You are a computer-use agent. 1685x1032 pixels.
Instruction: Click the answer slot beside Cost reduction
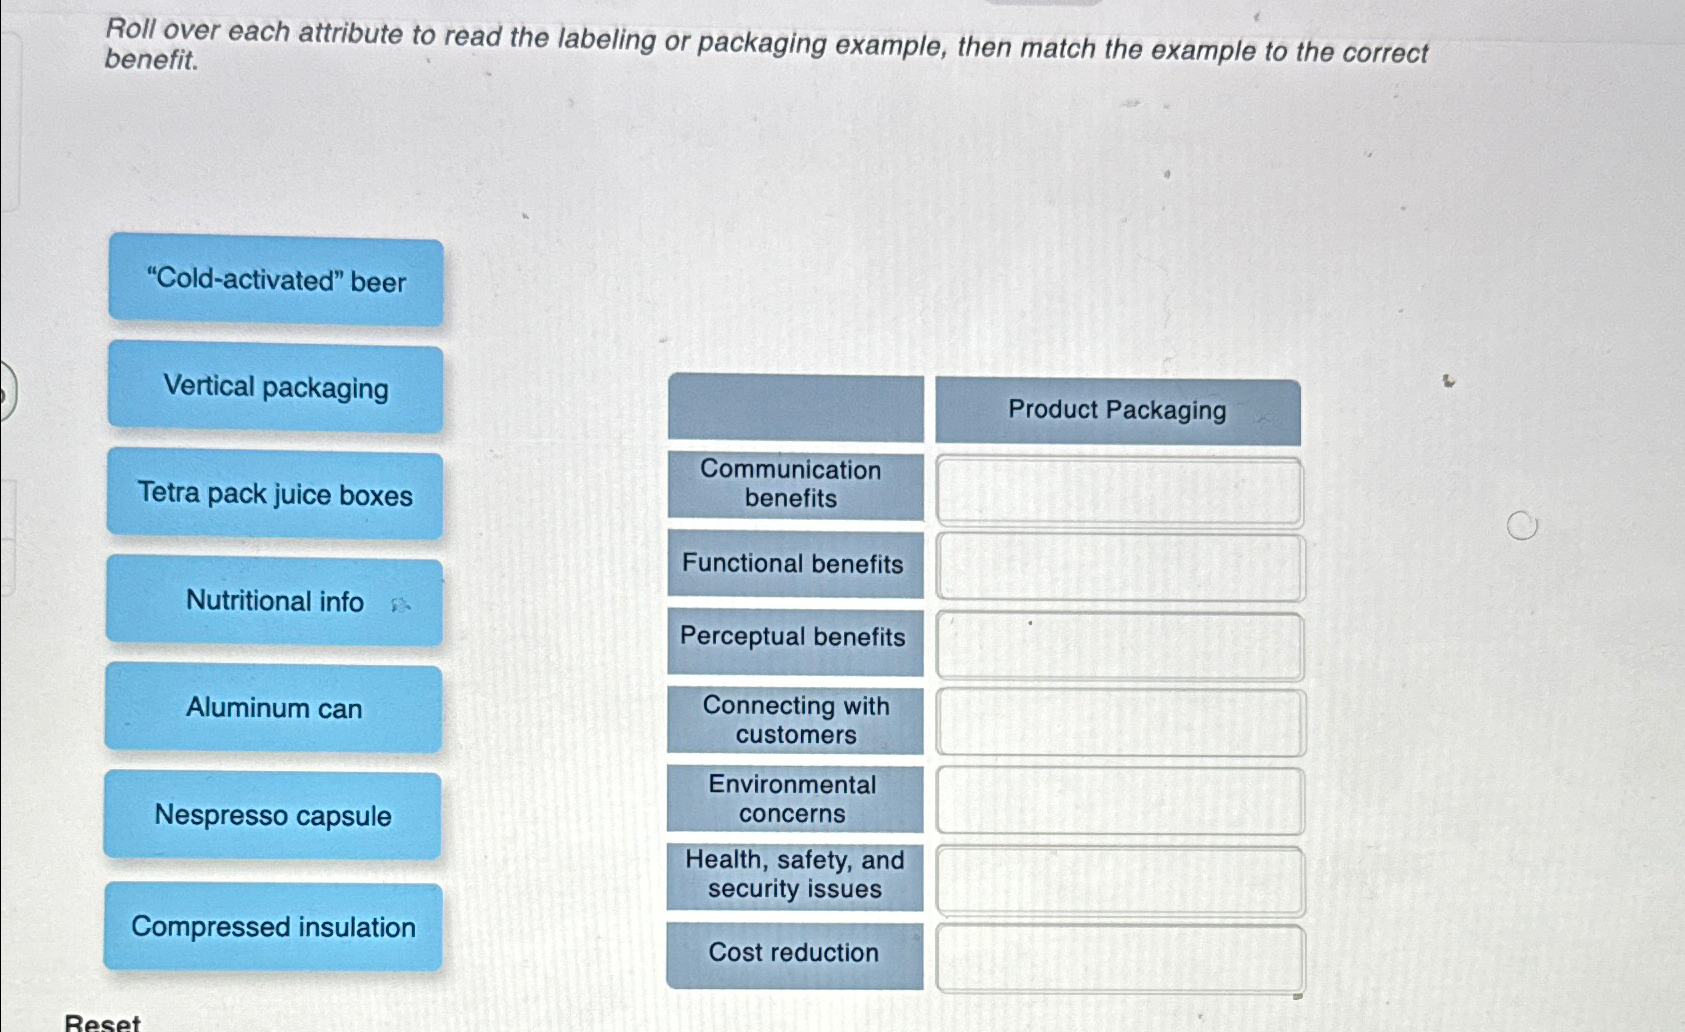(1117, 955)
